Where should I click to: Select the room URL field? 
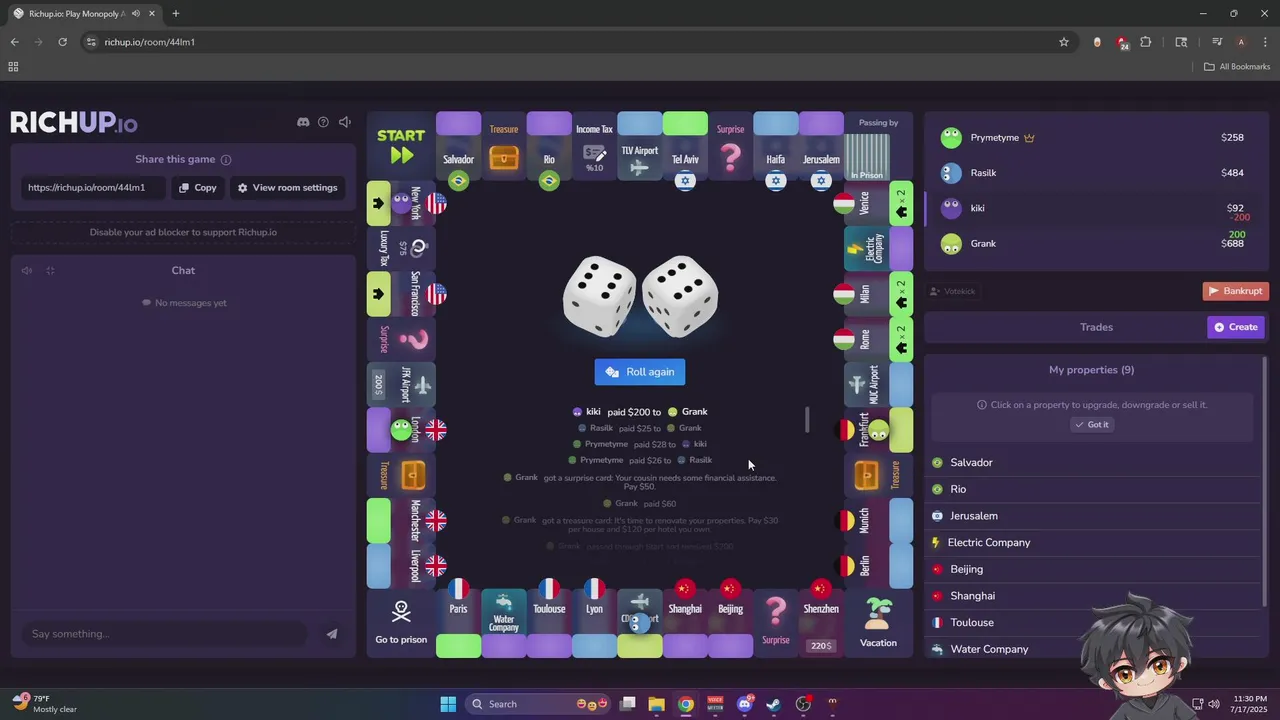click(93, 187)
